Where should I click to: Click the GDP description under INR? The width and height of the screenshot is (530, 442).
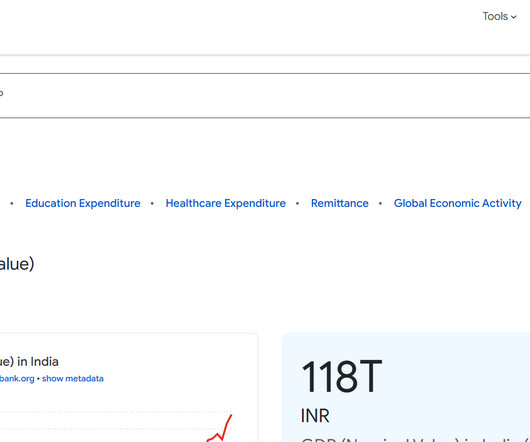click(415, 440)
